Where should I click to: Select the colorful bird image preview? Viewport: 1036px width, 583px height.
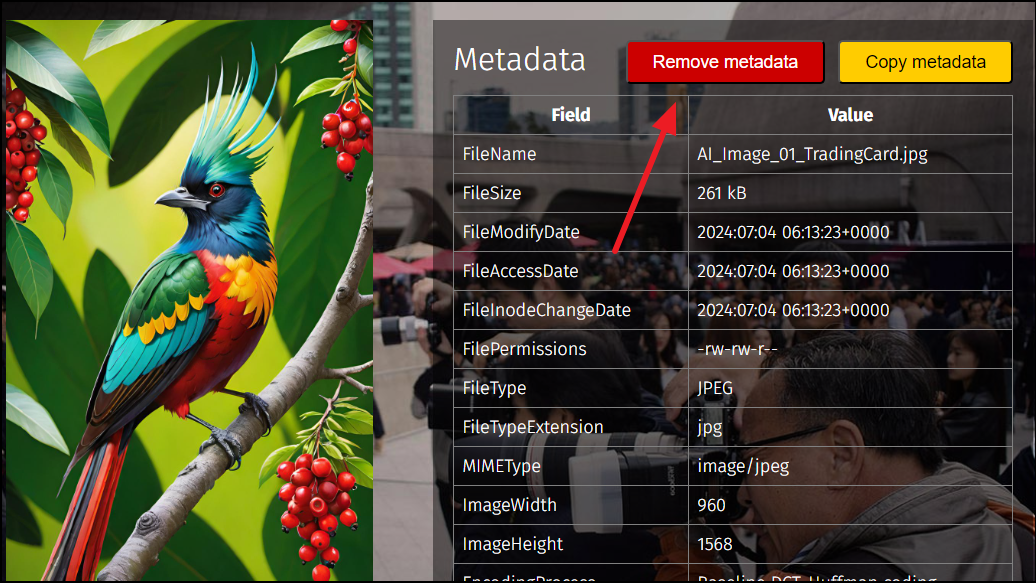[x=190, y=301]
